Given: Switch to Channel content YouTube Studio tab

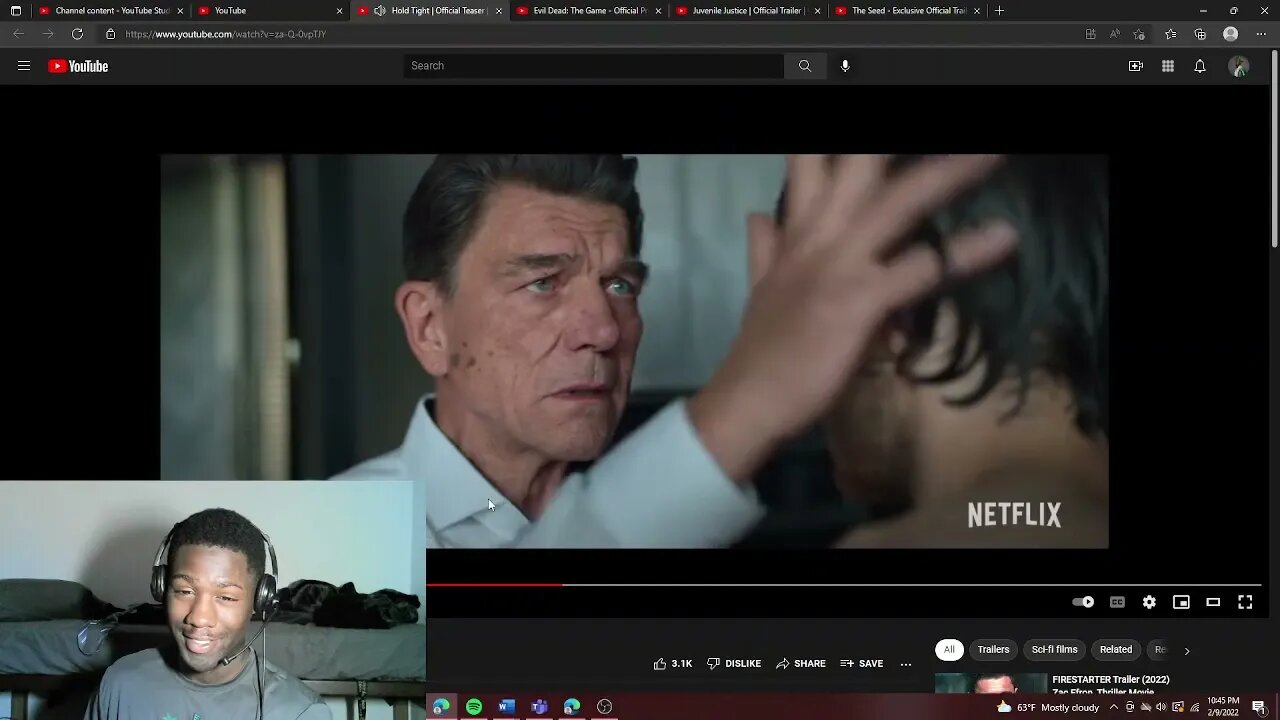Looking at the screenshot, I should 111,11.
